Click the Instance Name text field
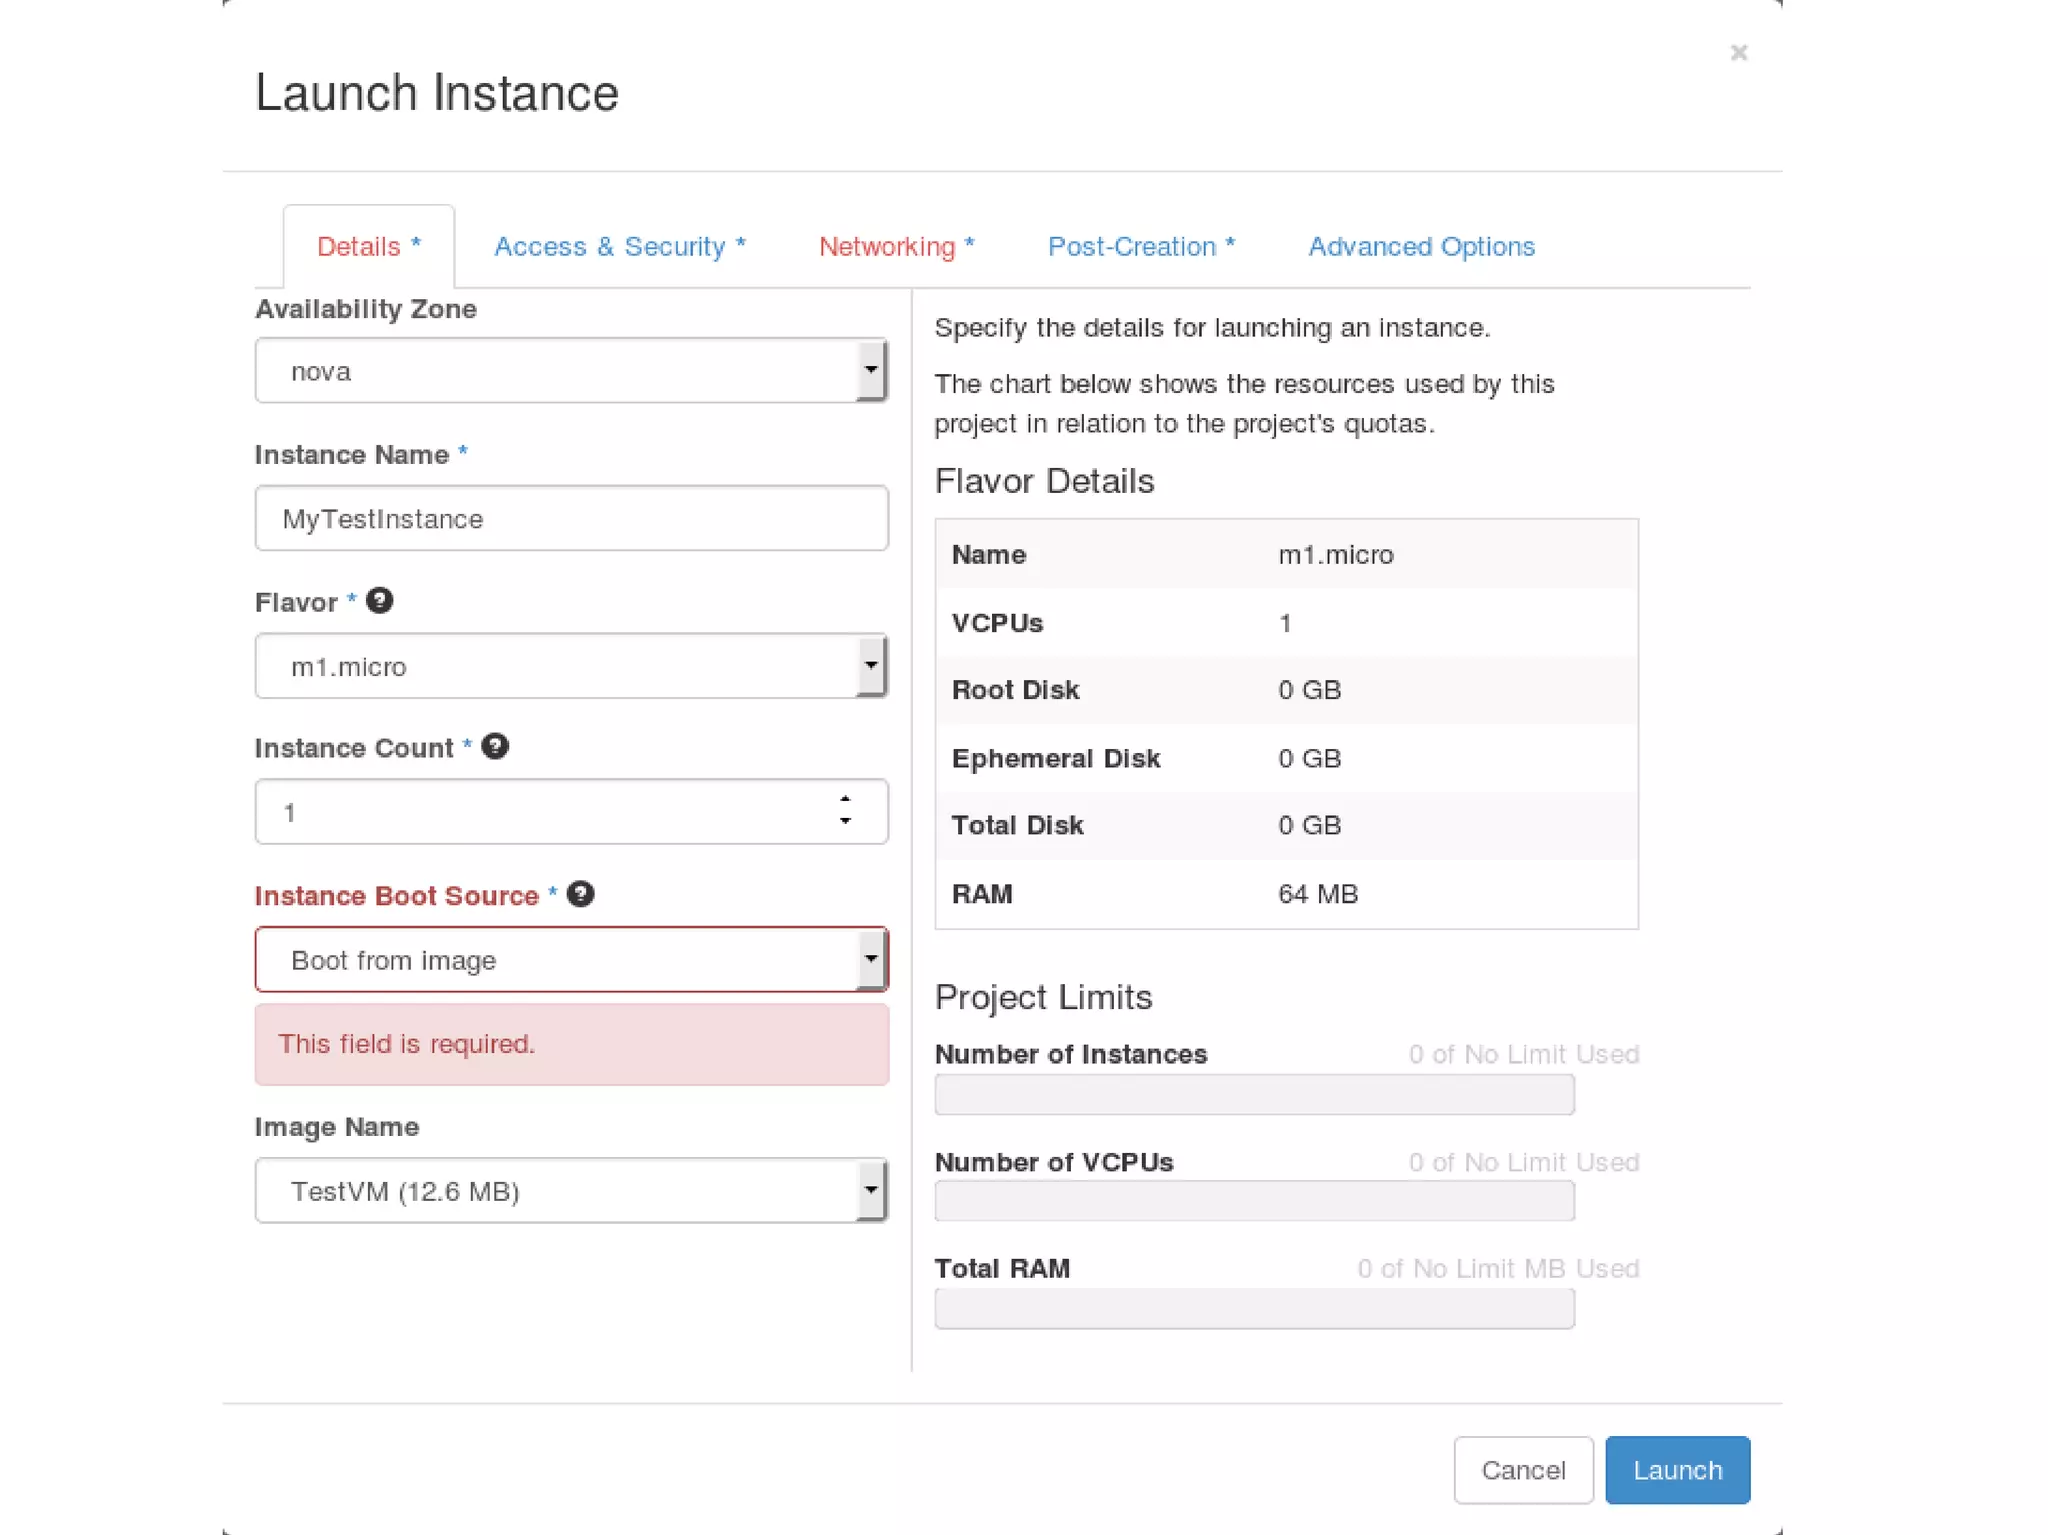The height and width of the screenshot is (1535, 2048). [570, 518]
